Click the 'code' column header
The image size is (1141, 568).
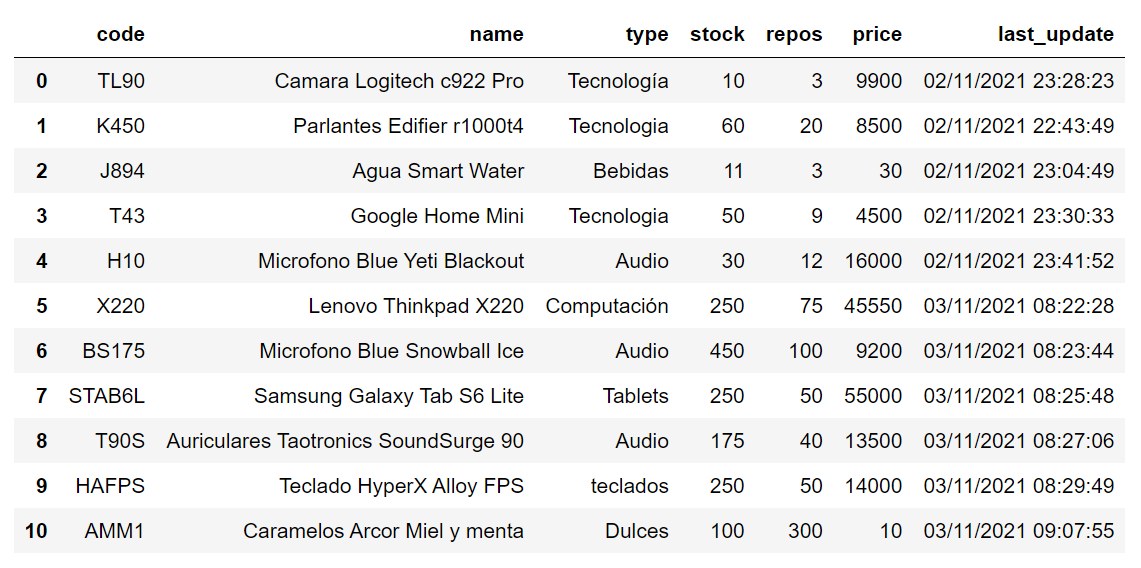(120, 34)
